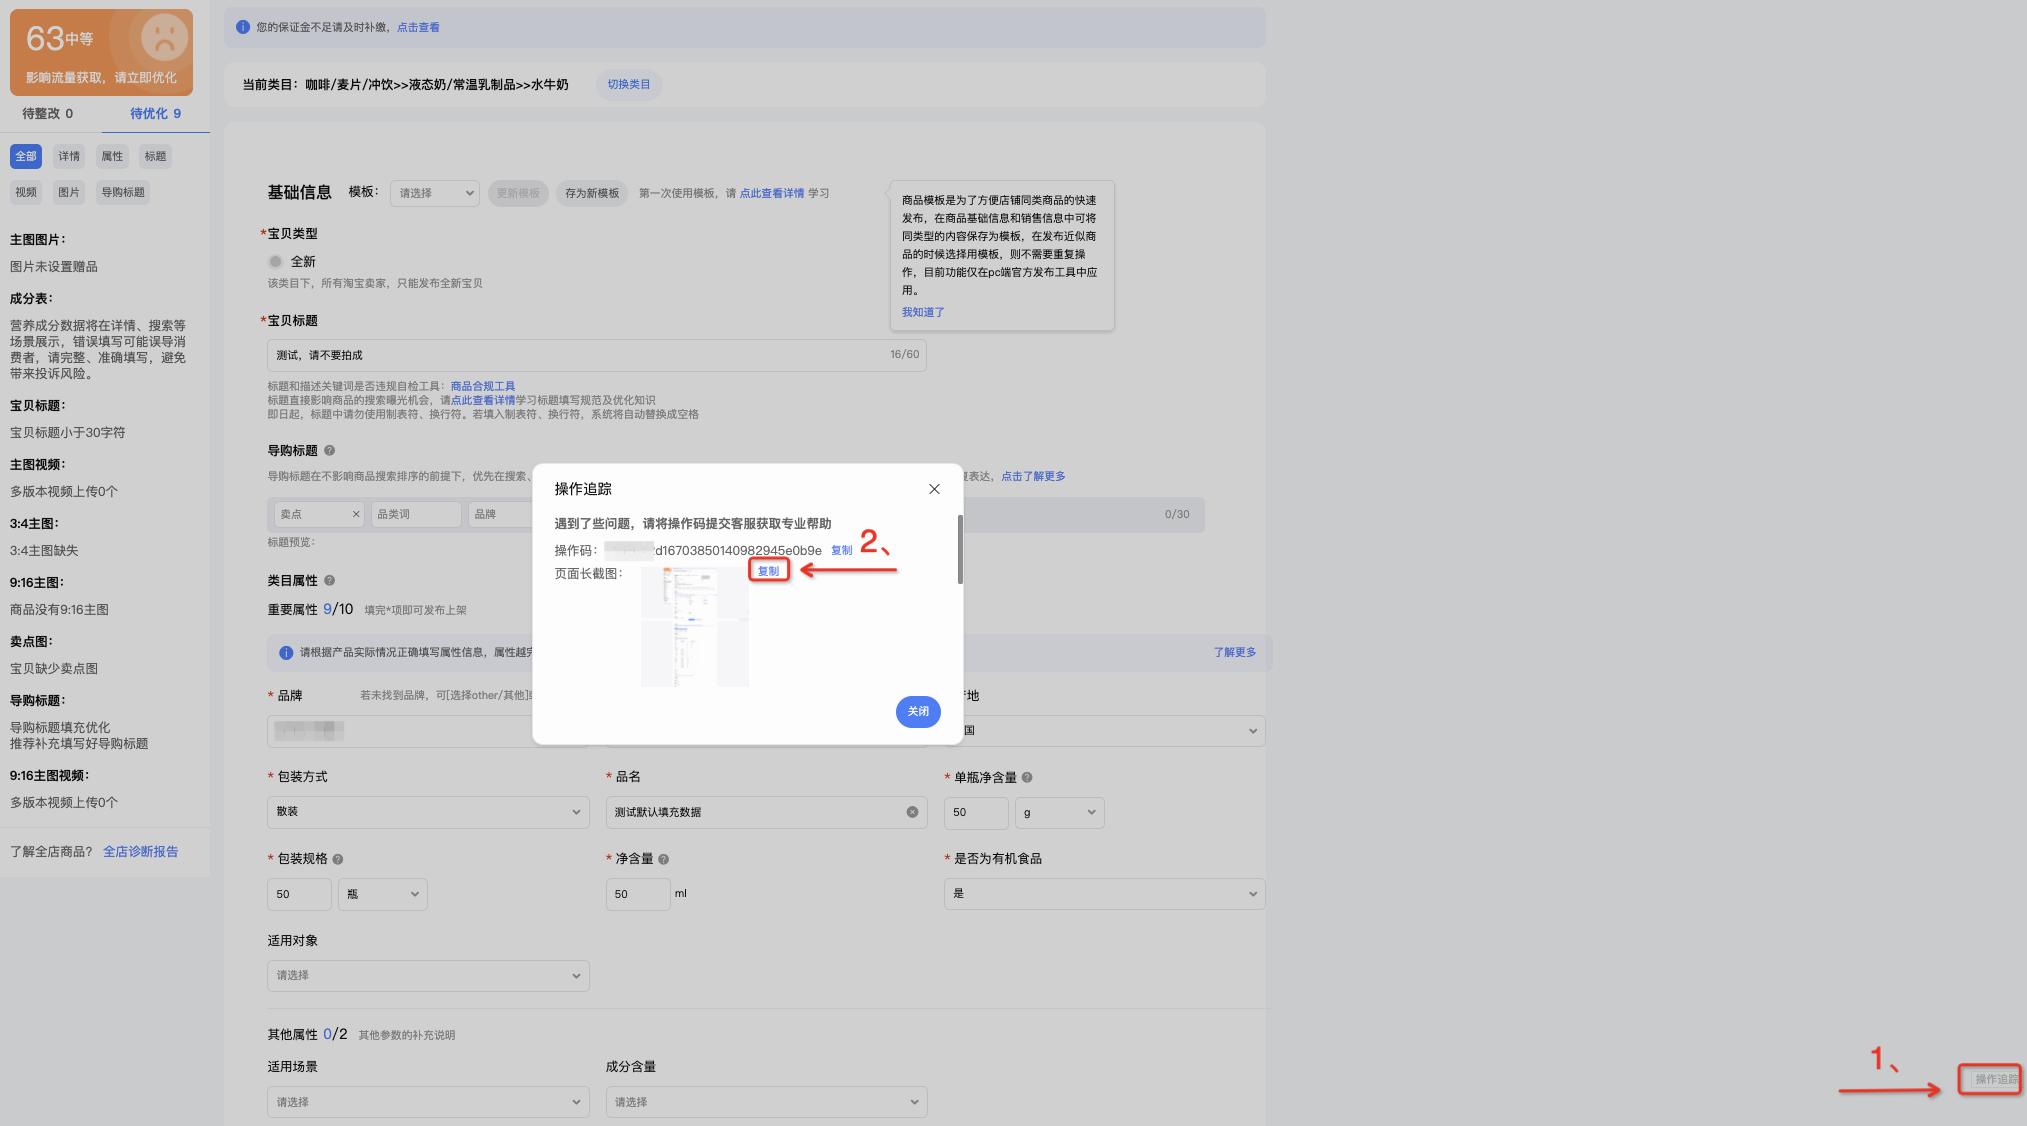Select the 全部 filter chip
Image resolution: width=2027 pixels, height=1126 pixels.
26,156
